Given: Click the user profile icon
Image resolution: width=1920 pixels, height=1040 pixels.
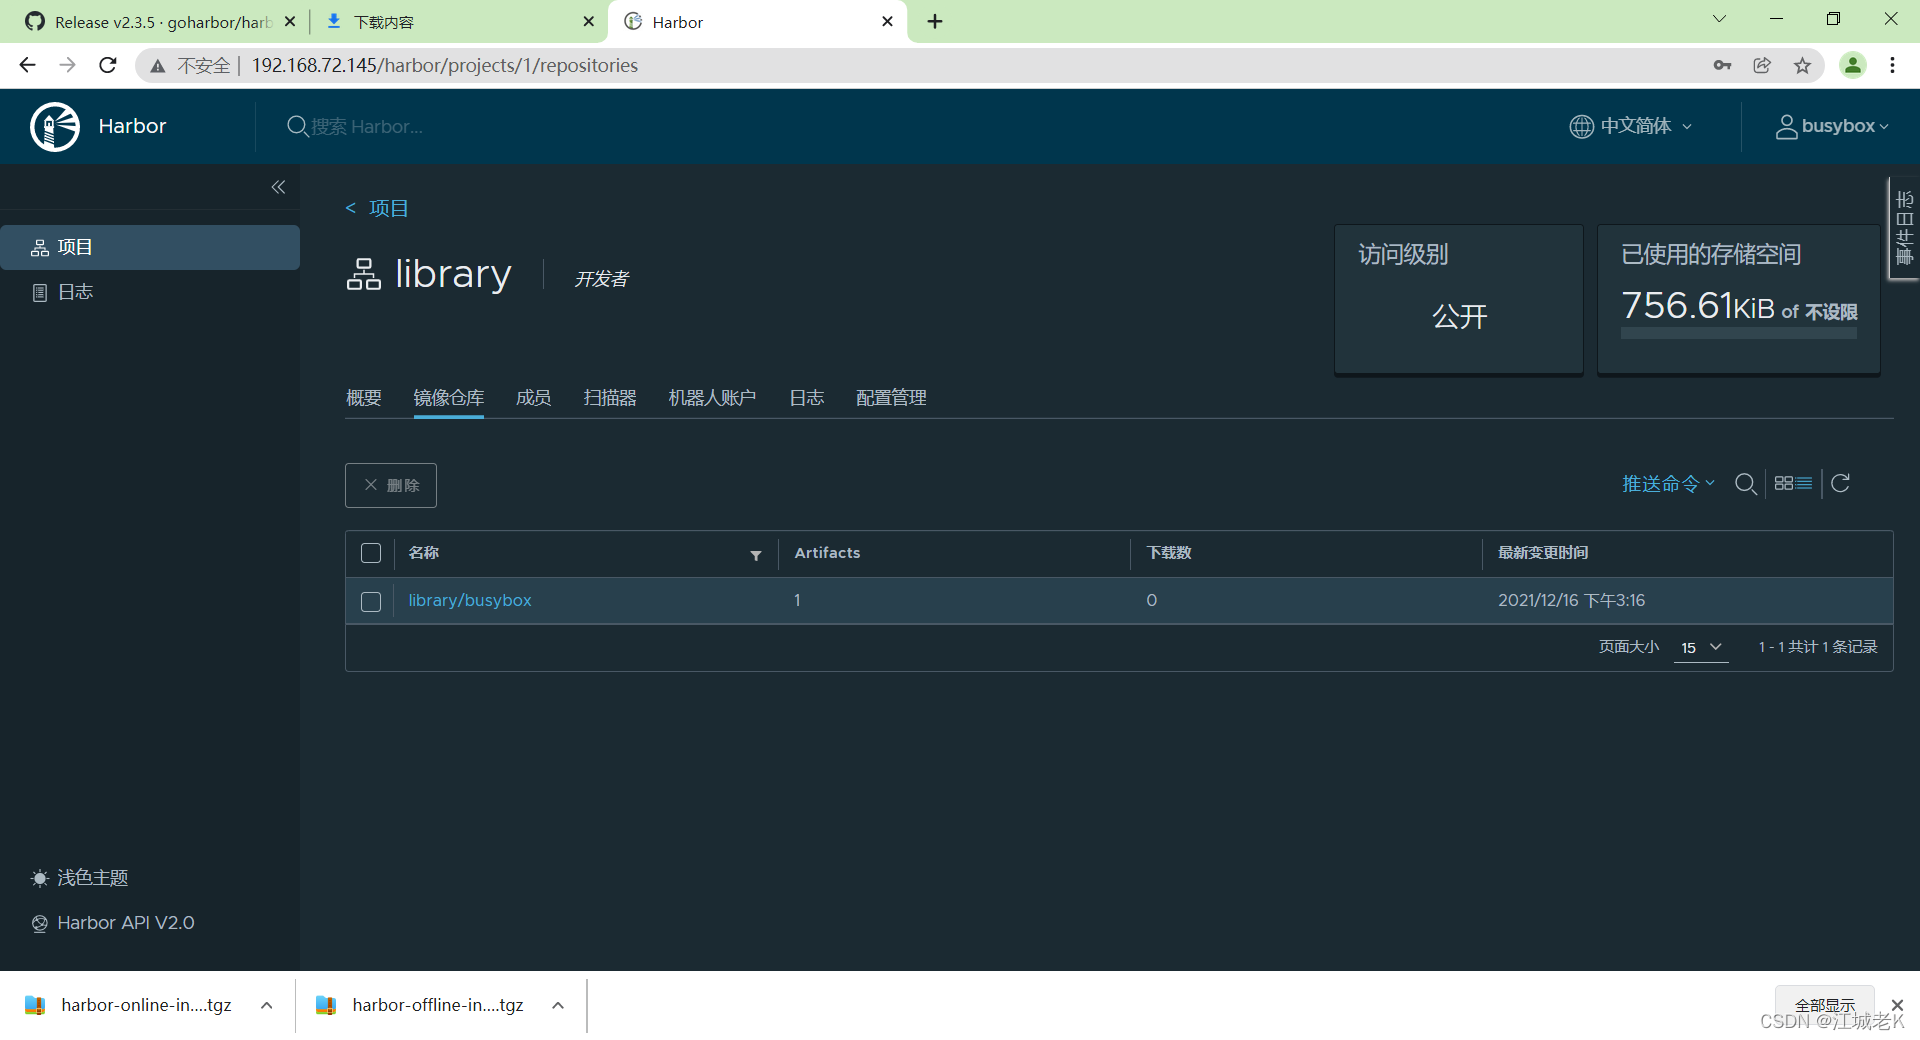Looking at the screenshot, I should coord(1786,126).
